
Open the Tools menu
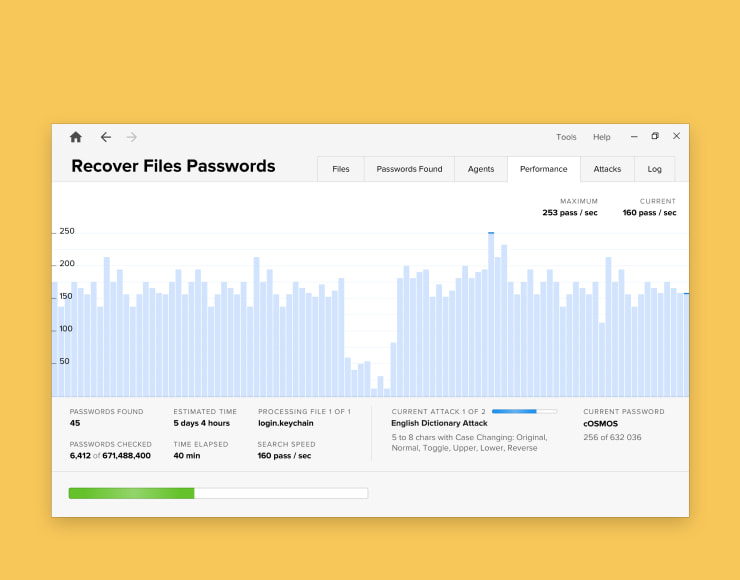pos(566,137)
